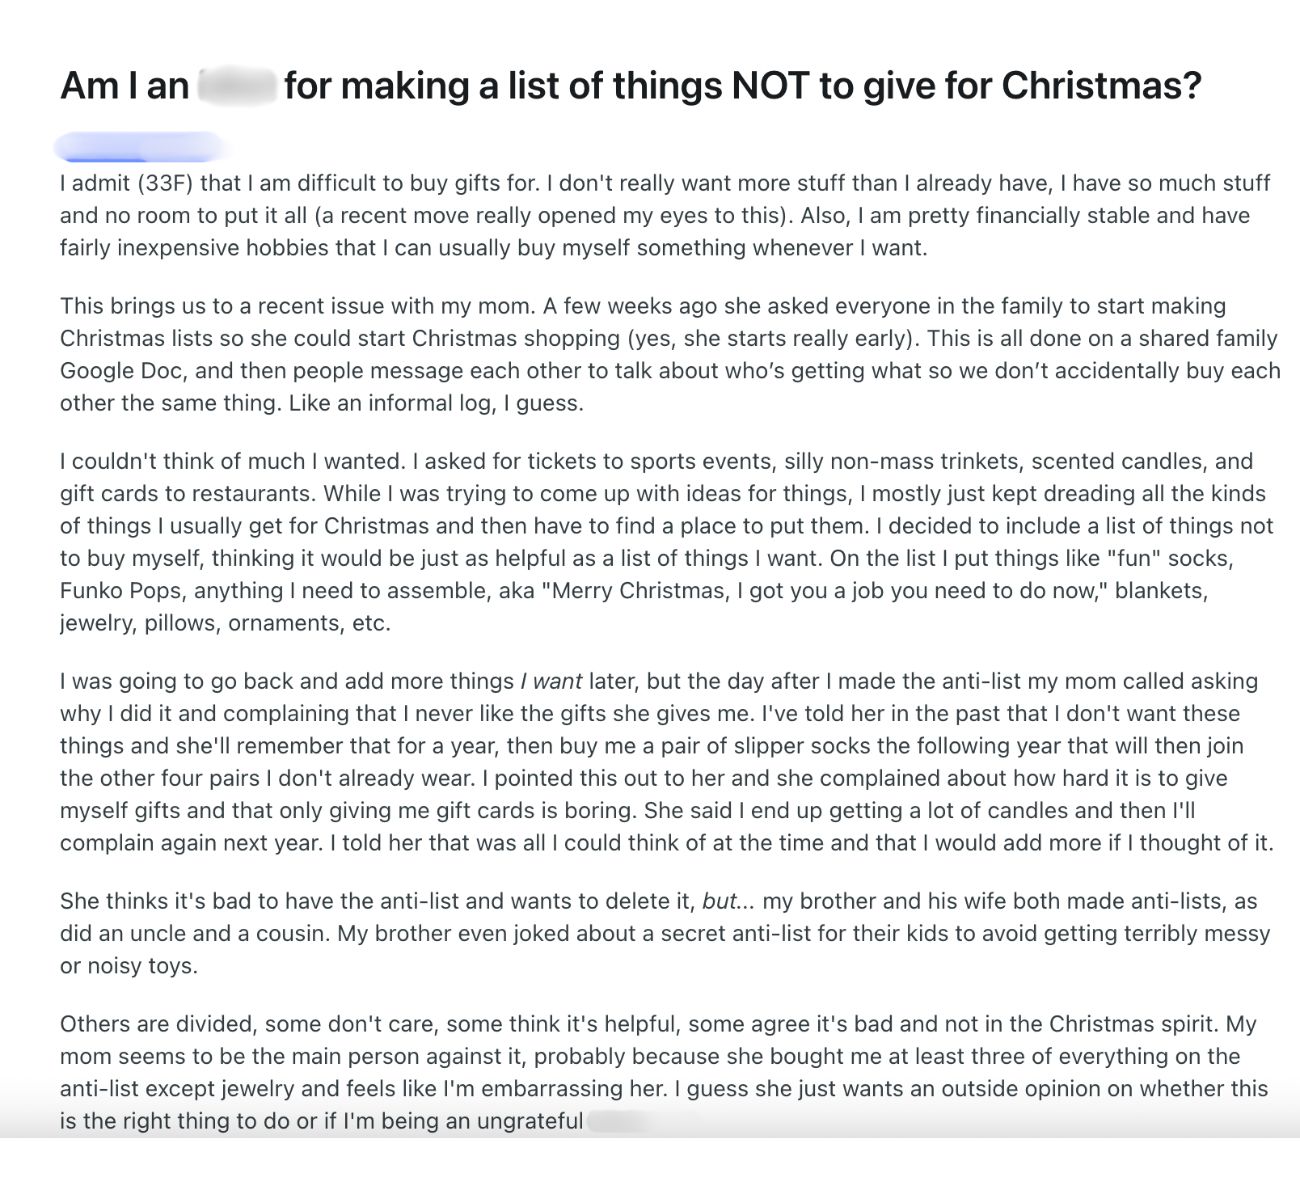Click the blurred word ending the post
The width and height of the screenshot is (1300, 1200).
(x=625, y=1121)
